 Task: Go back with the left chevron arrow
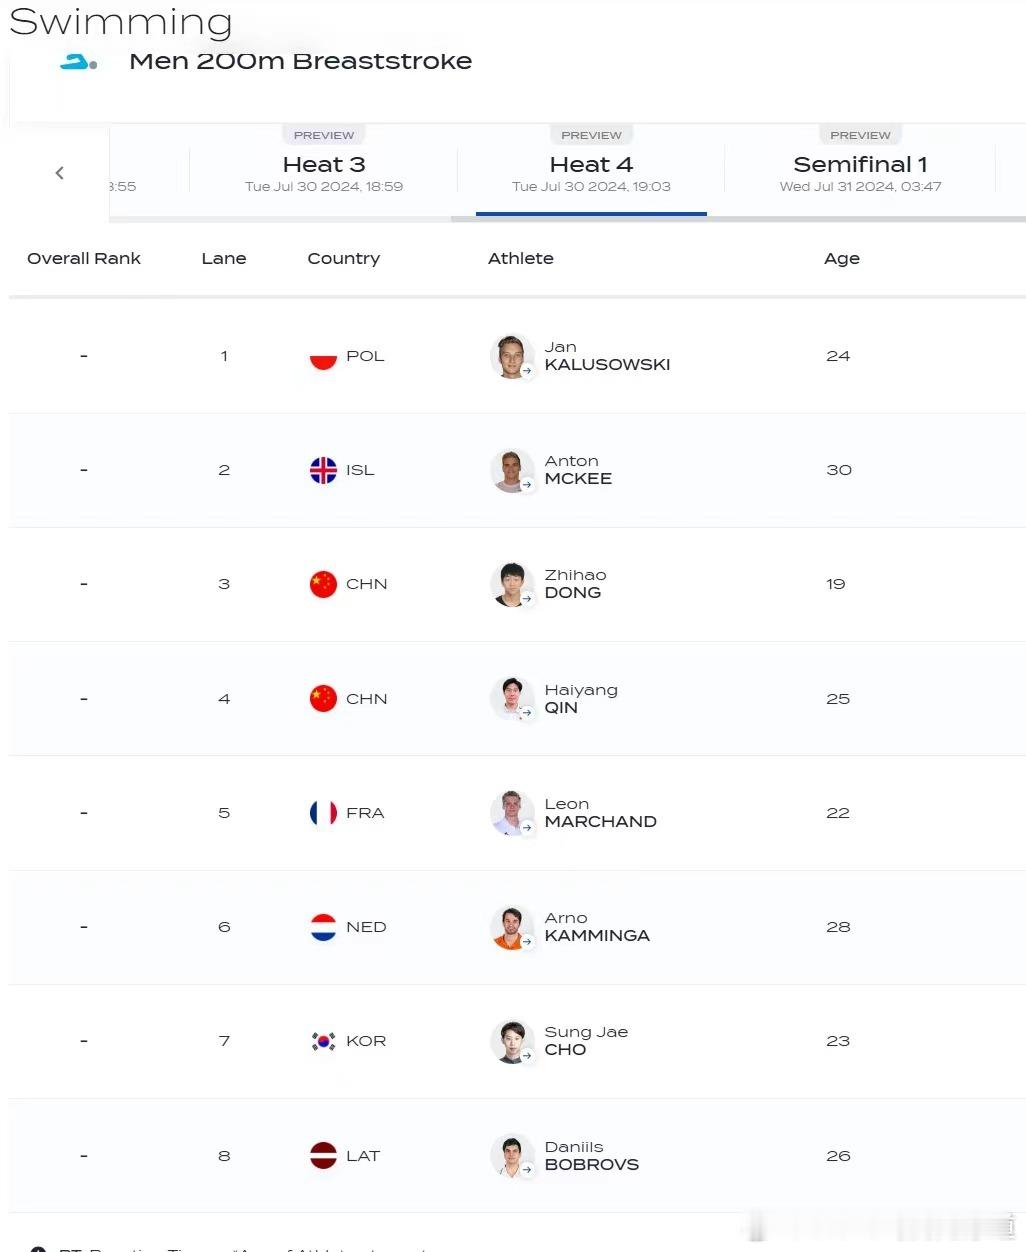60,173
